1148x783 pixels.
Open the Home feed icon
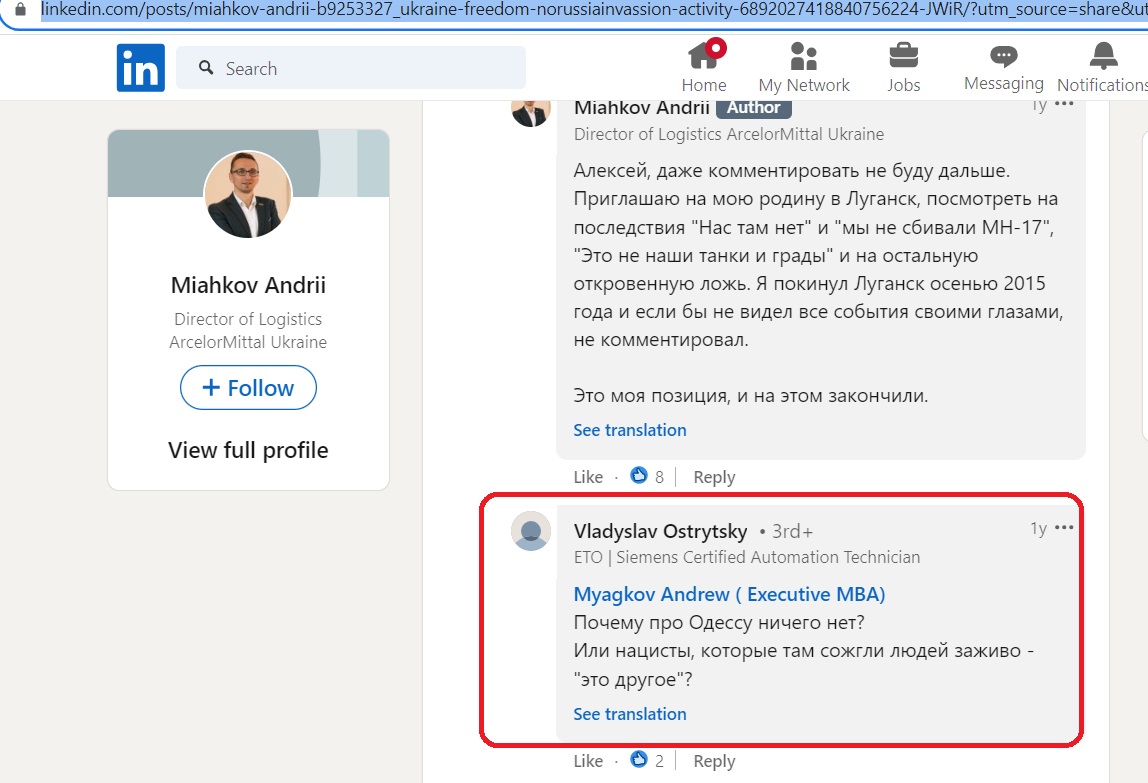[705, 56]
